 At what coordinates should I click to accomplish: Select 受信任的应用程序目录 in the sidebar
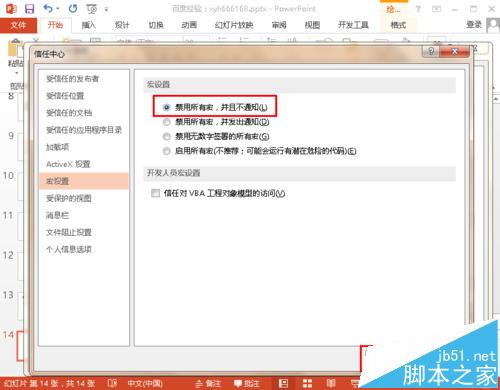coord(84,130)
